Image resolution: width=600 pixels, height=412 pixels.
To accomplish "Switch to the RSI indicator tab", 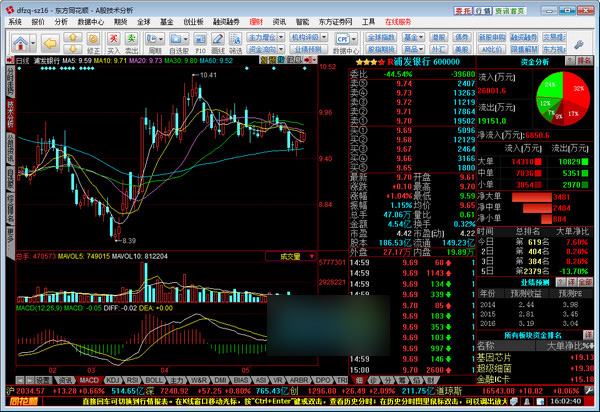I will [x=132, y=380].
